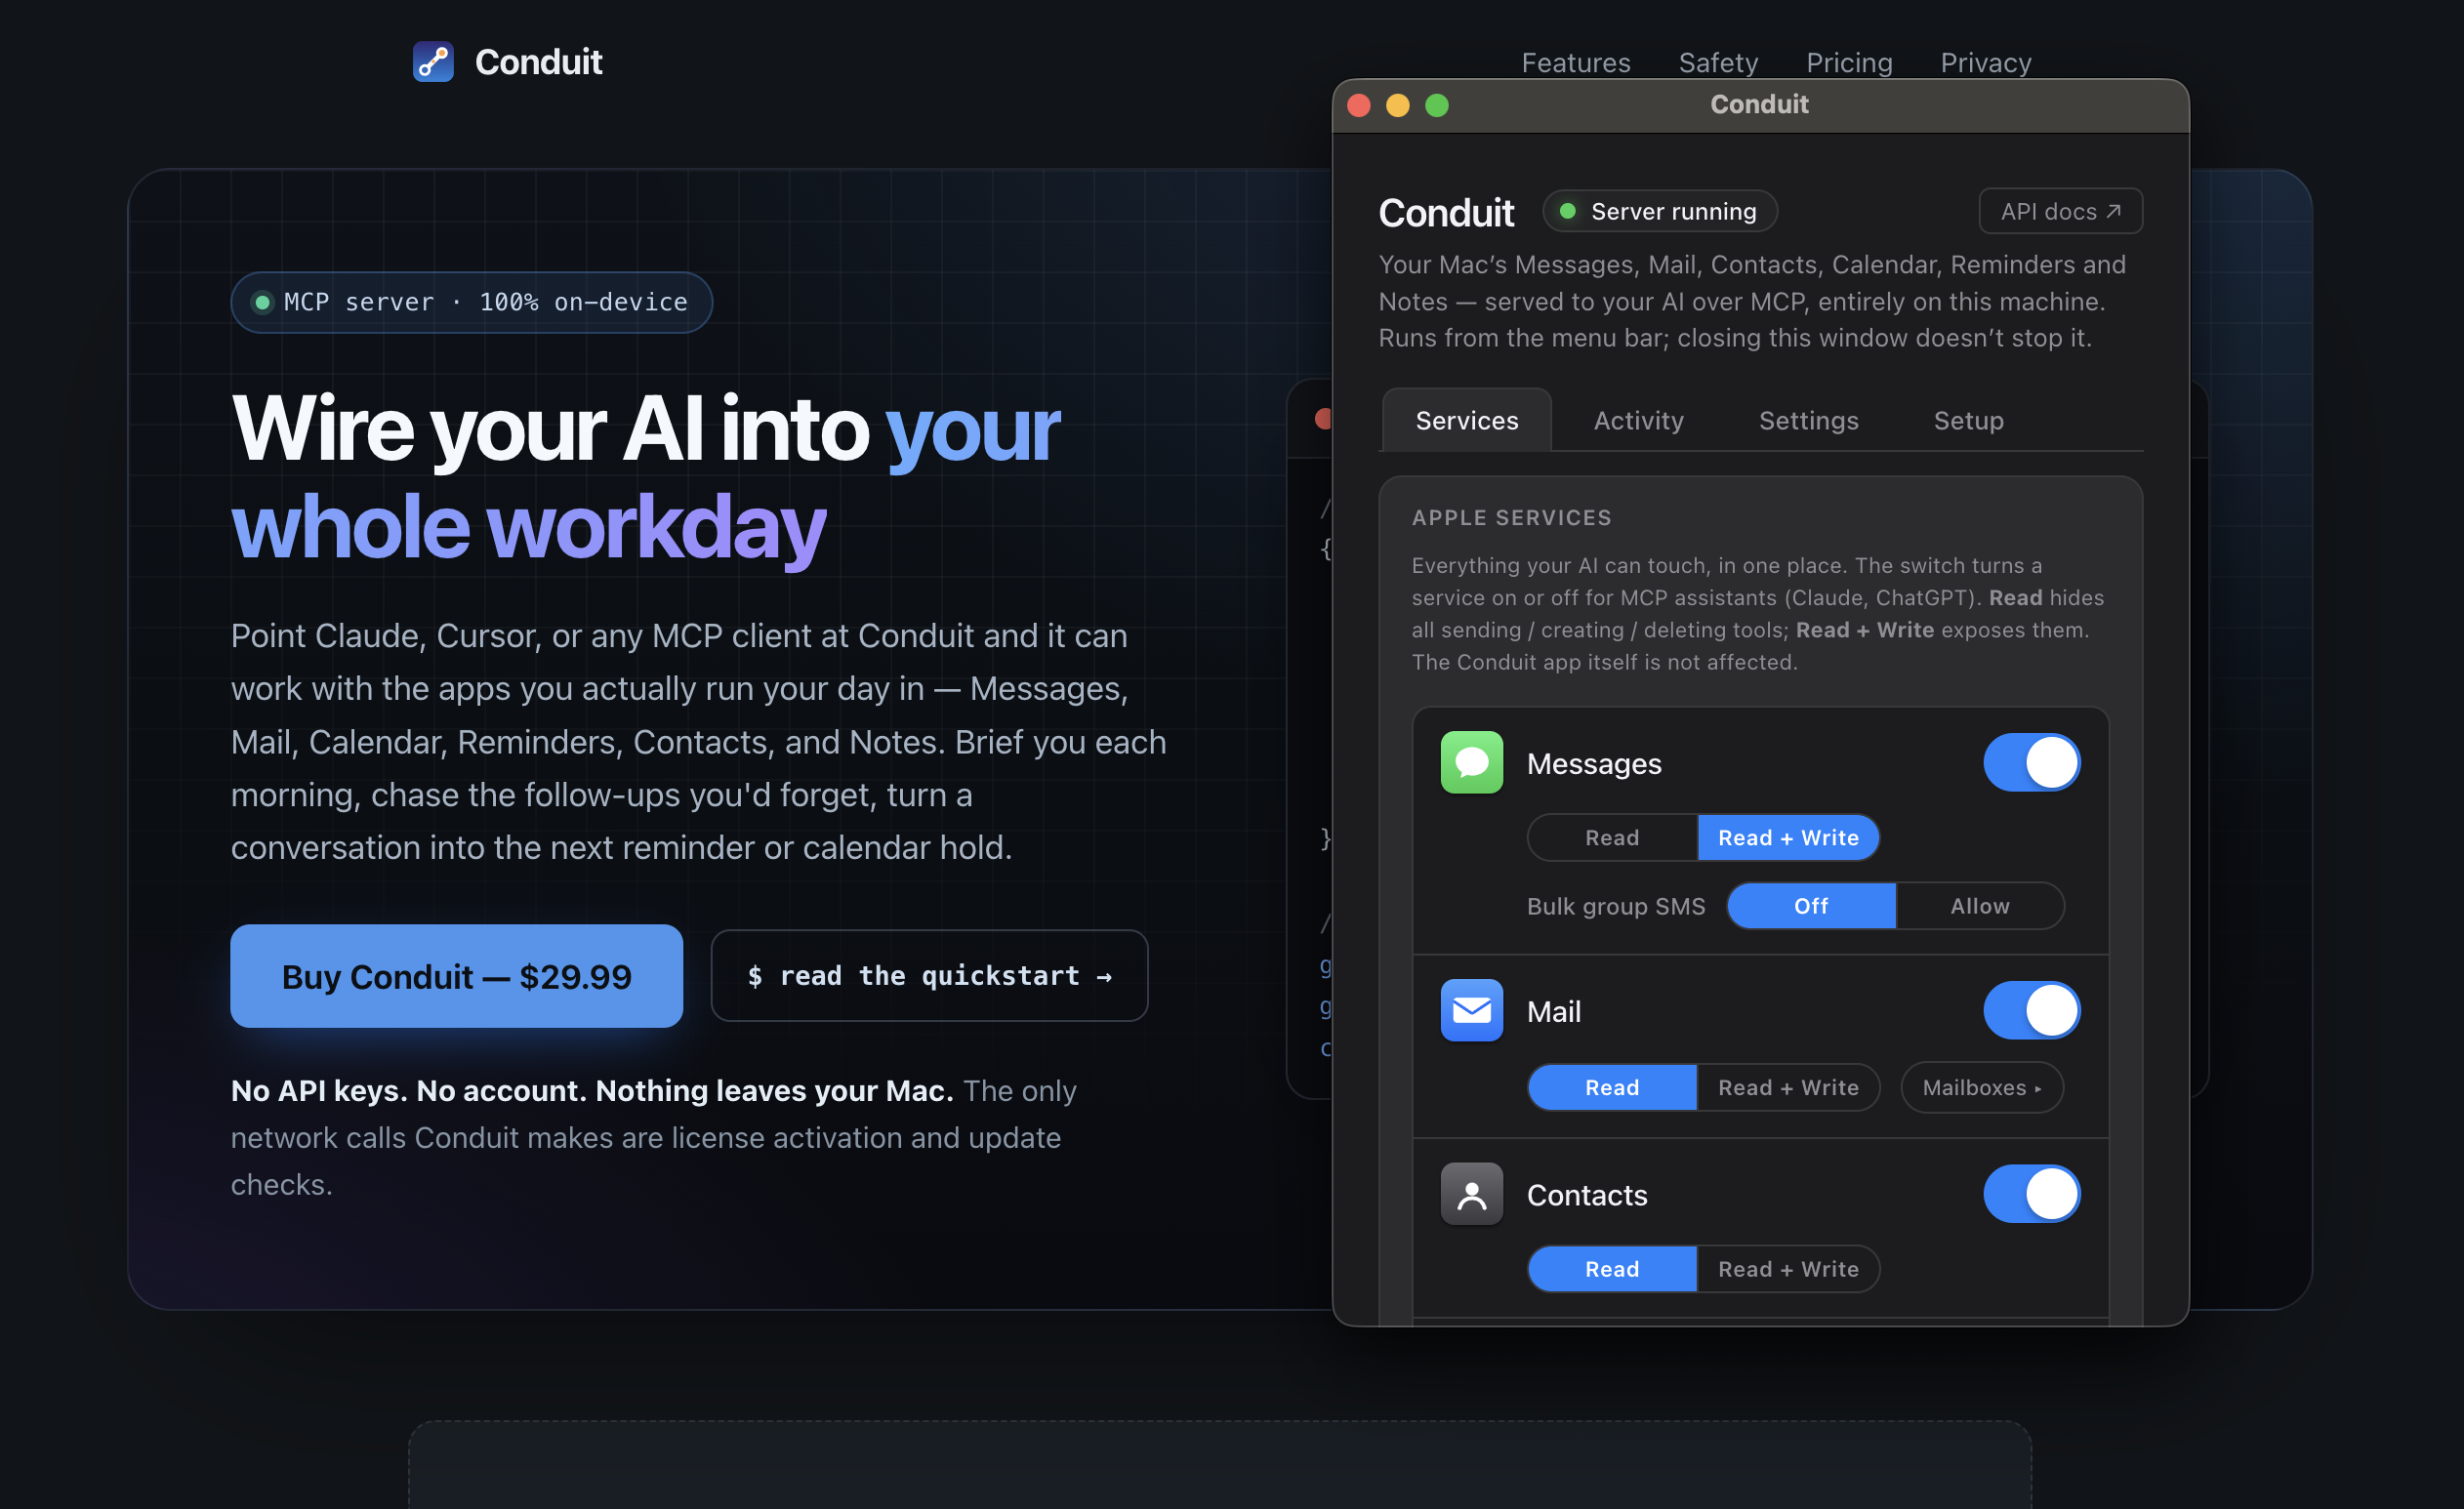Image resolution: width=2464 pixels, height=1509 pixels.
Task: Open the Setup tab
Action: (1968, 421)
